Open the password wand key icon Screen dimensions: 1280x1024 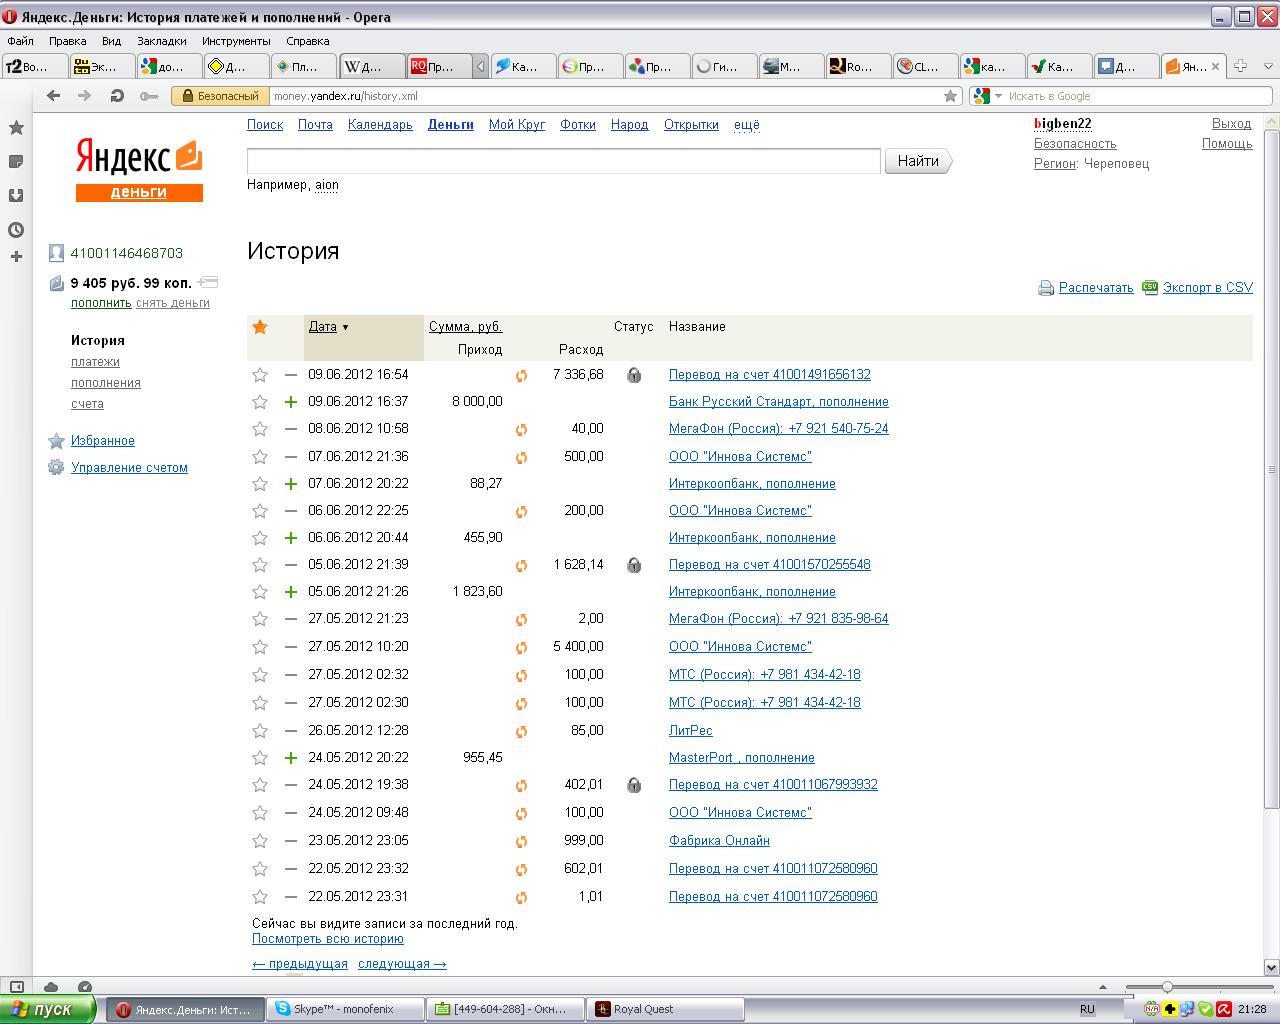coord(149,96)
